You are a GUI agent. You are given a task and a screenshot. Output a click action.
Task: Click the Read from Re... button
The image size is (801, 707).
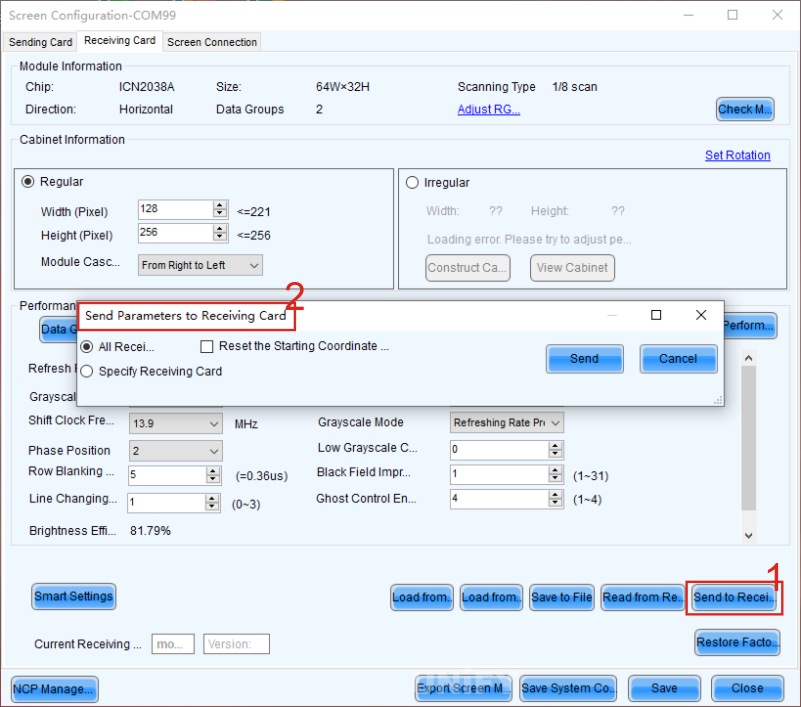pos(642,597)
